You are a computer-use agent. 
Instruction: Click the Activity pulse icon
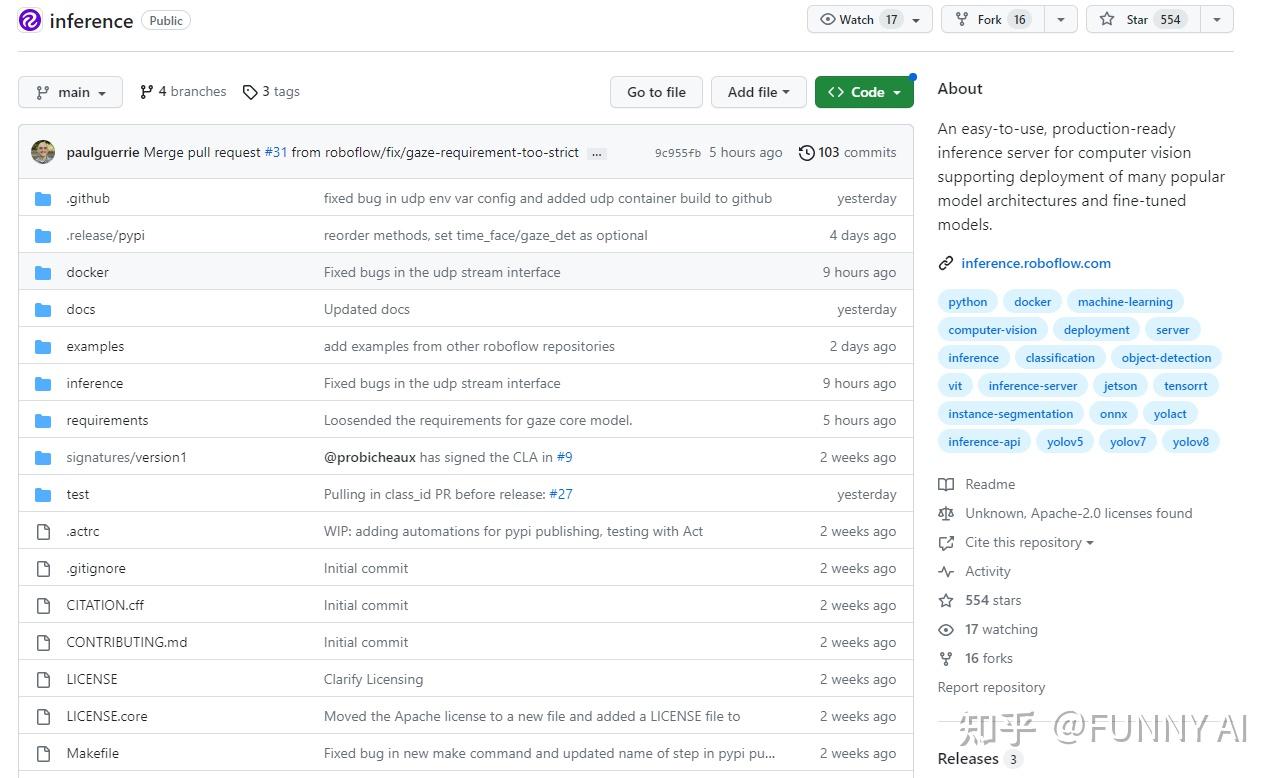click(x=946, y=572)
